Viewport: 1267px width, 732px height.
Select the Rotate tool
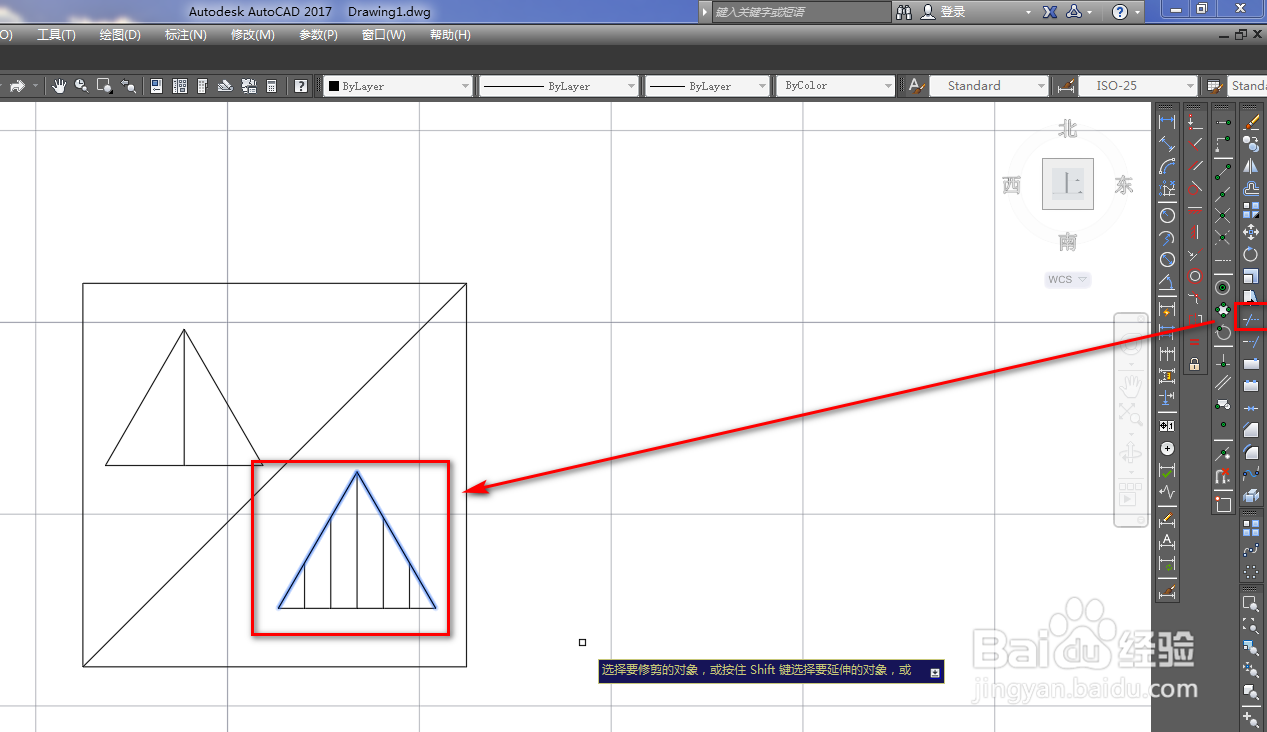click(1251, 254)
